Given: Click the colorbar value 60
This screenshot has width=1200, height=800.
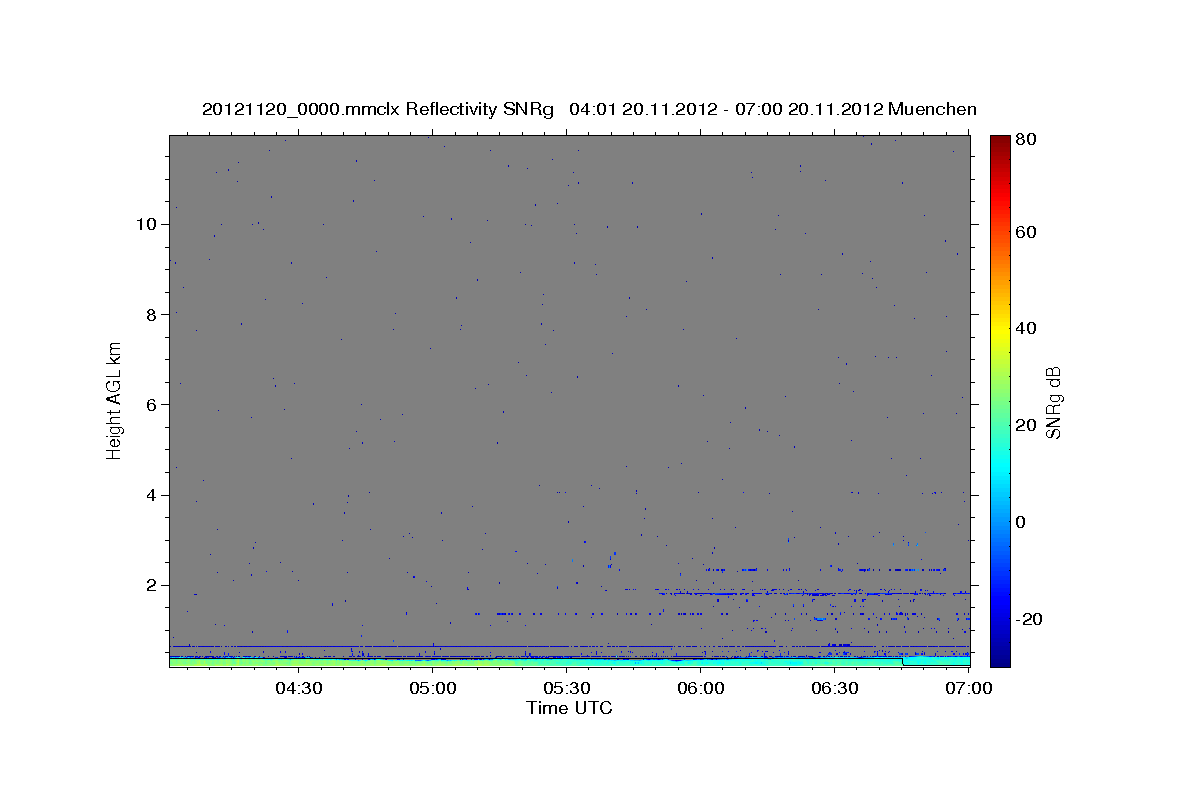Looking at the screenshot, I should tap(1025, 232).
